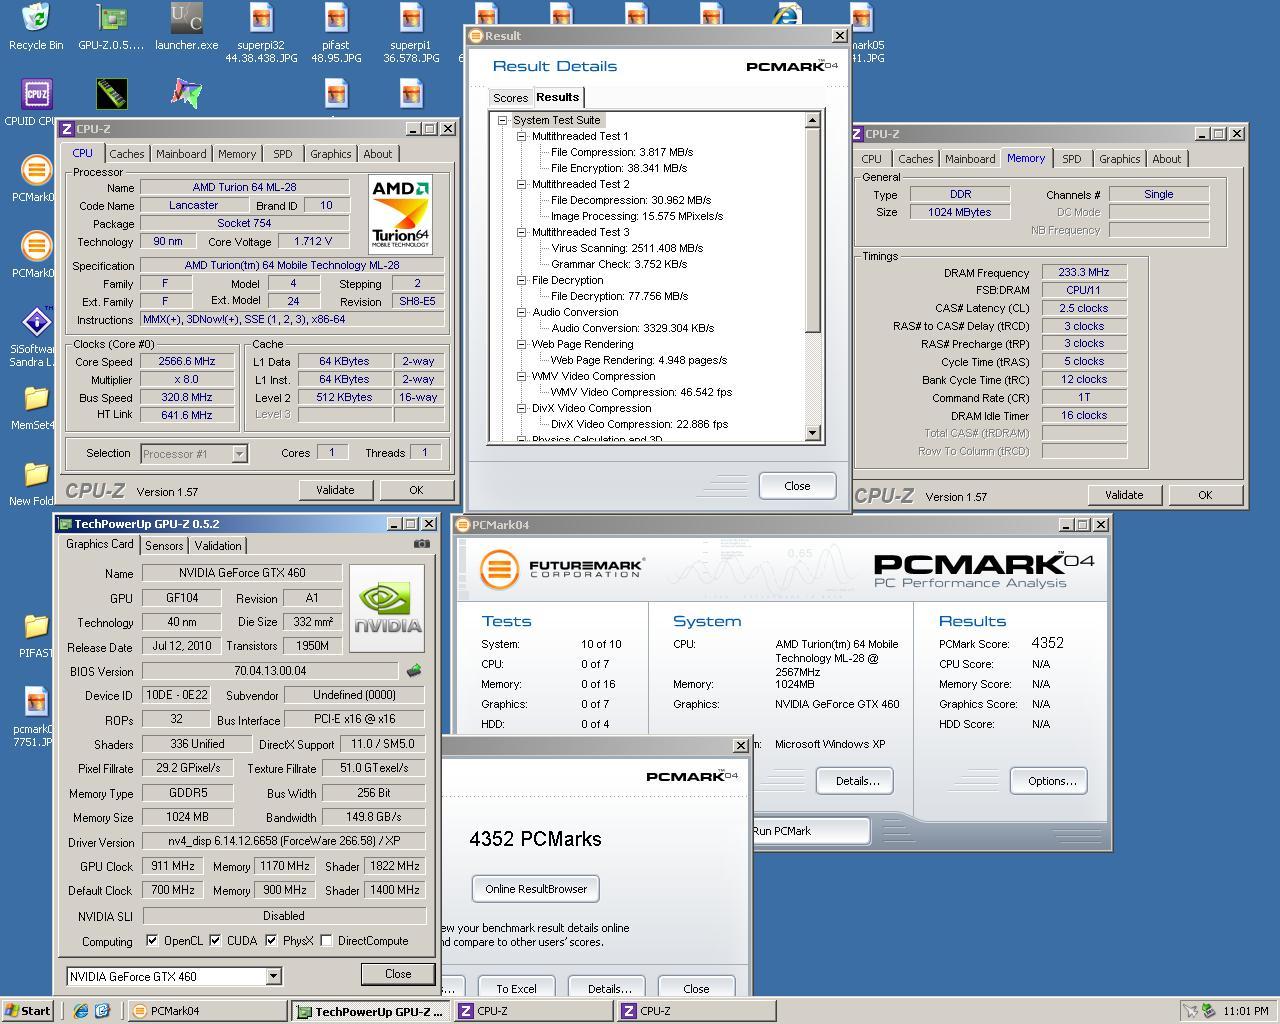Click the results tree scroll down arrow
Image resolution: width=1280 pixels, height=1024 pixels.
click(x=812, y=434)
